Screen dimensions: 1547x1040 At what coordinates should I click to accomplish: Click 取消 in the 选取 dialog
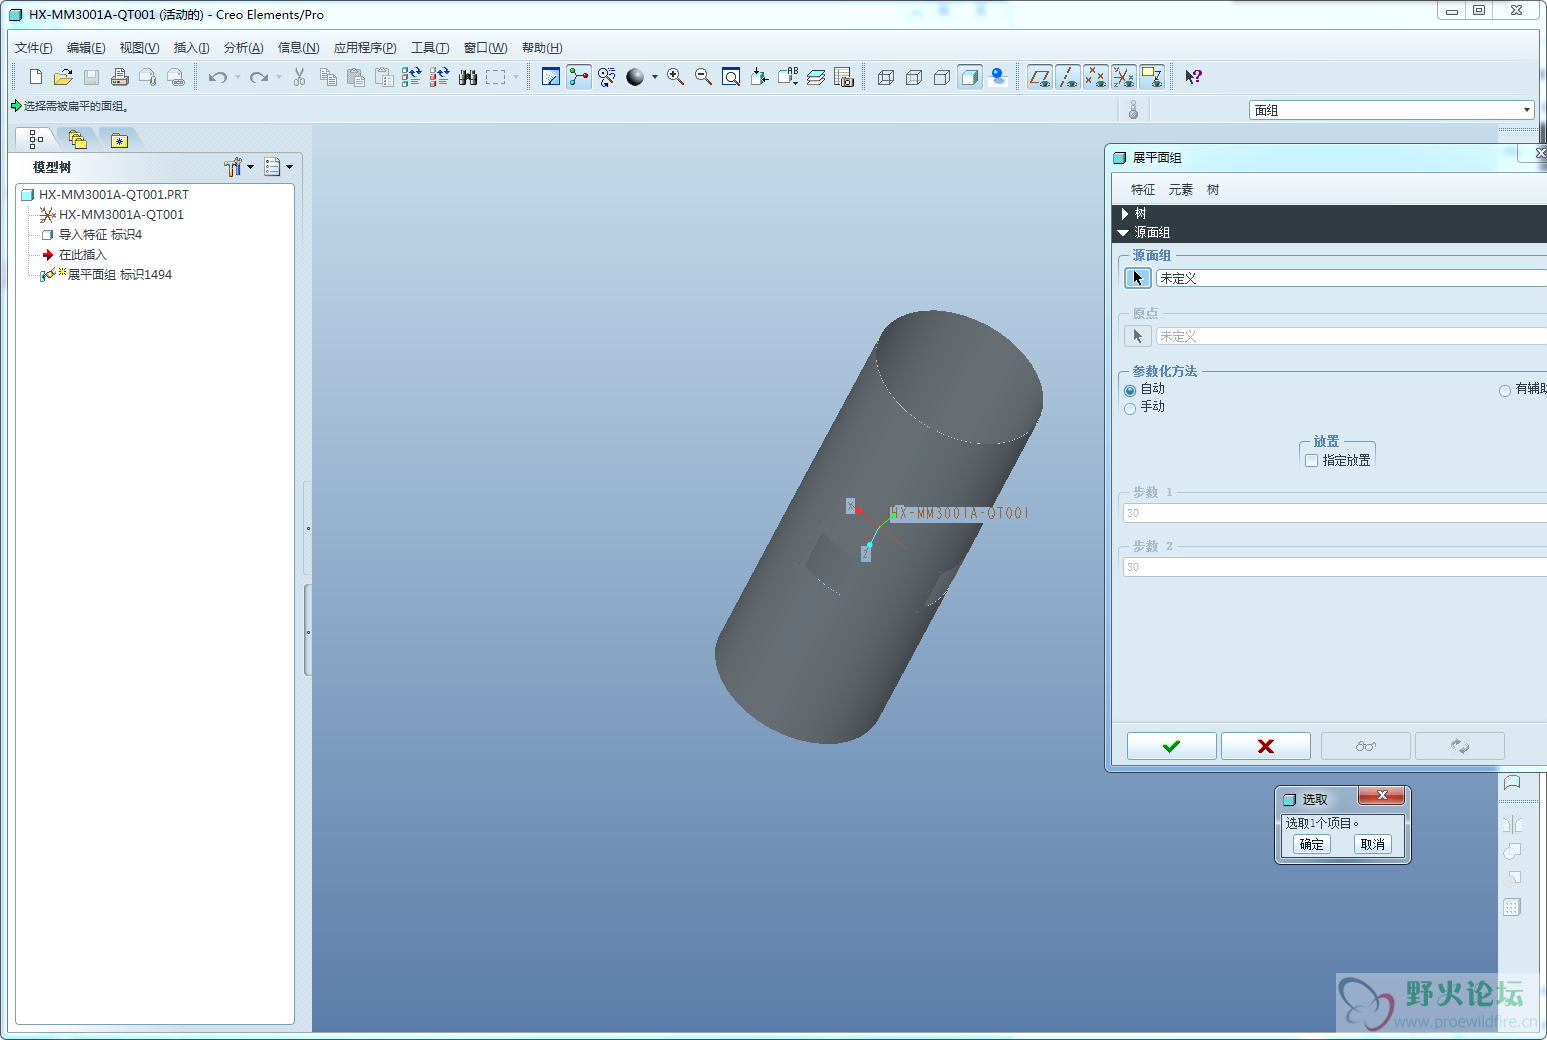click(1373, 845)
